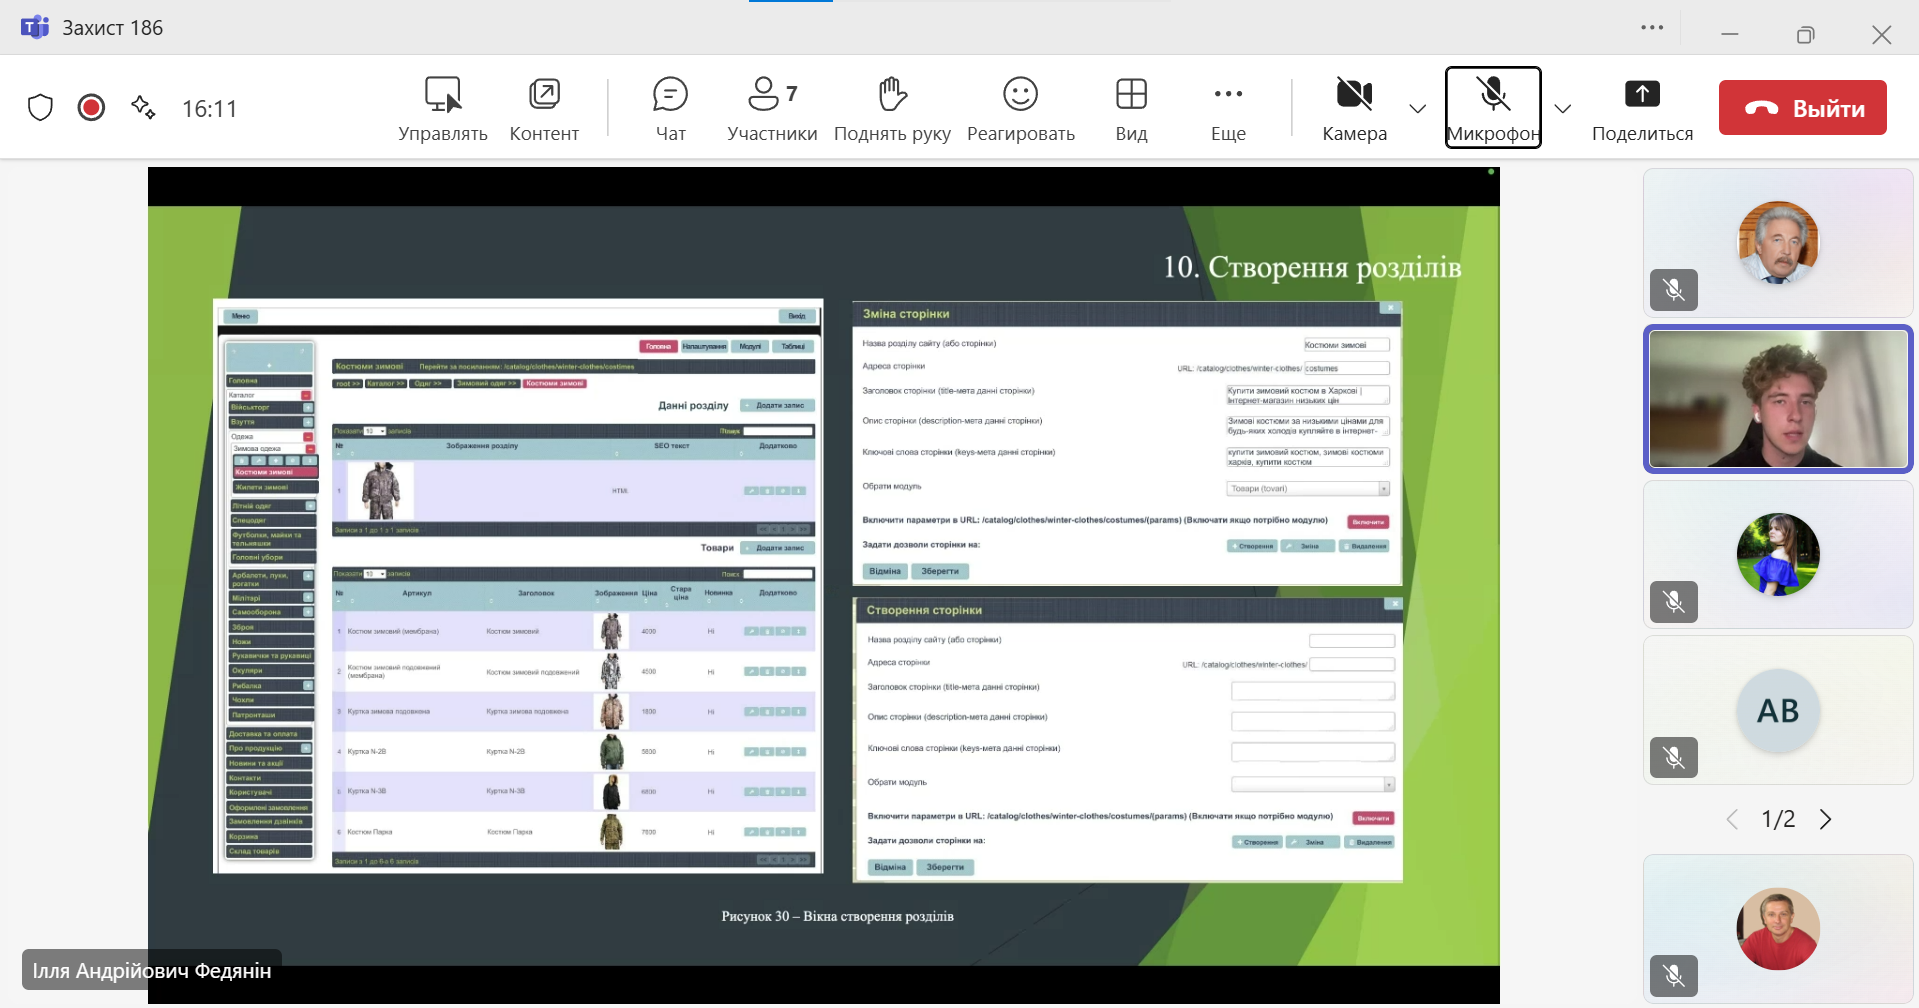Open the Еще more actions menu
This screenshot has width=1919, height=1008.
click(x=1228, y=108)
